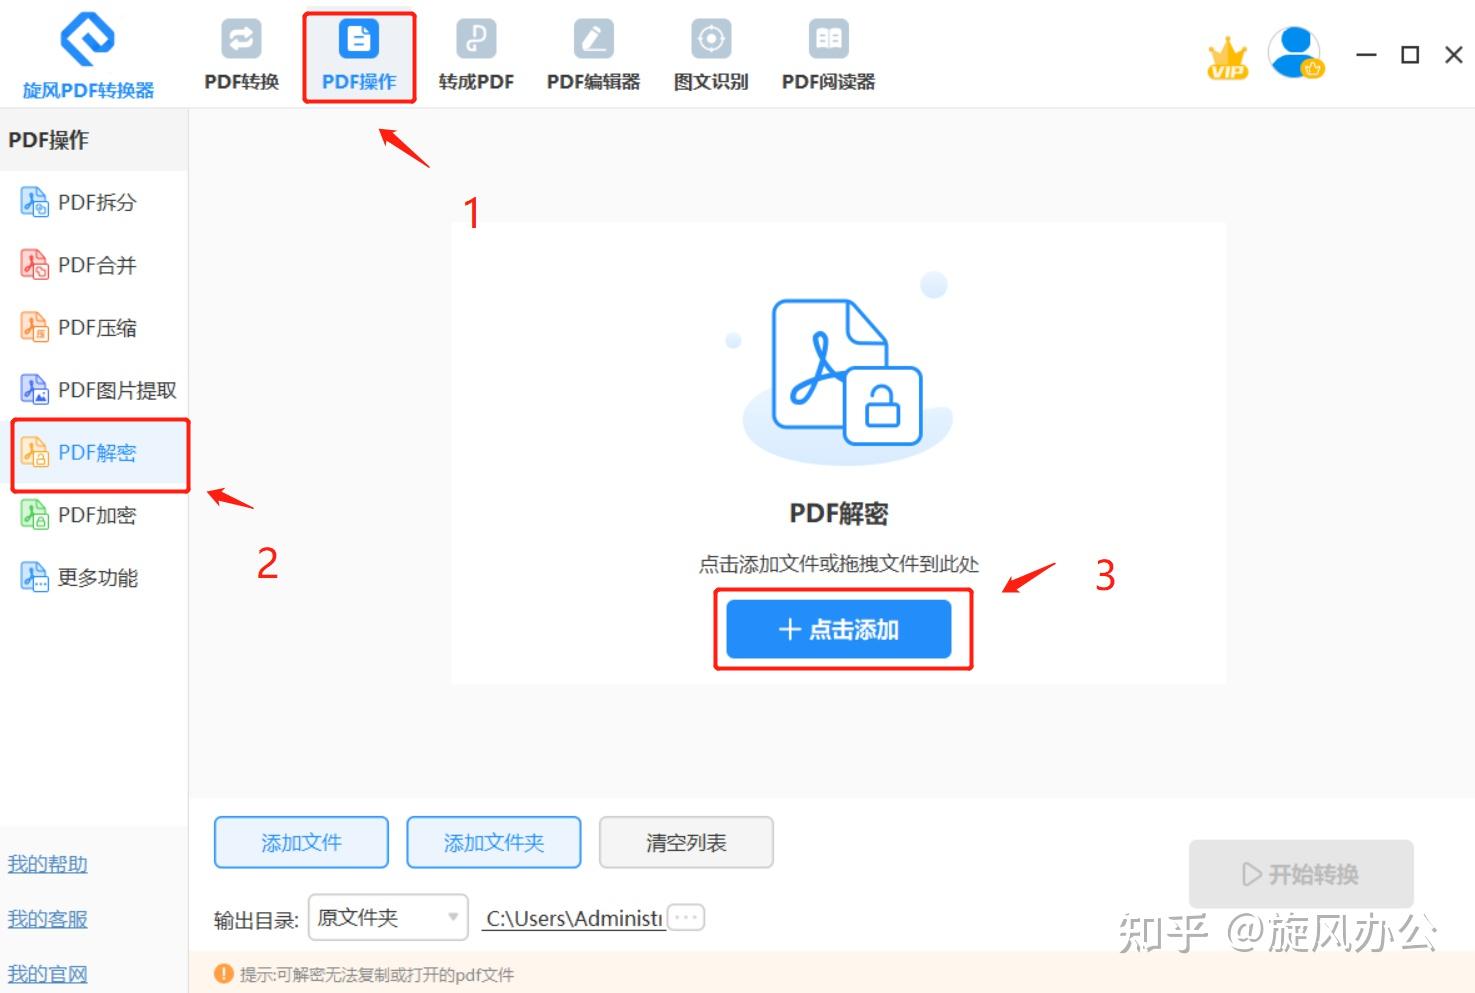Click the PDF解密 heading under illustration
The width and height of the screenshot is (1475, 993).
tap(838, 514)
